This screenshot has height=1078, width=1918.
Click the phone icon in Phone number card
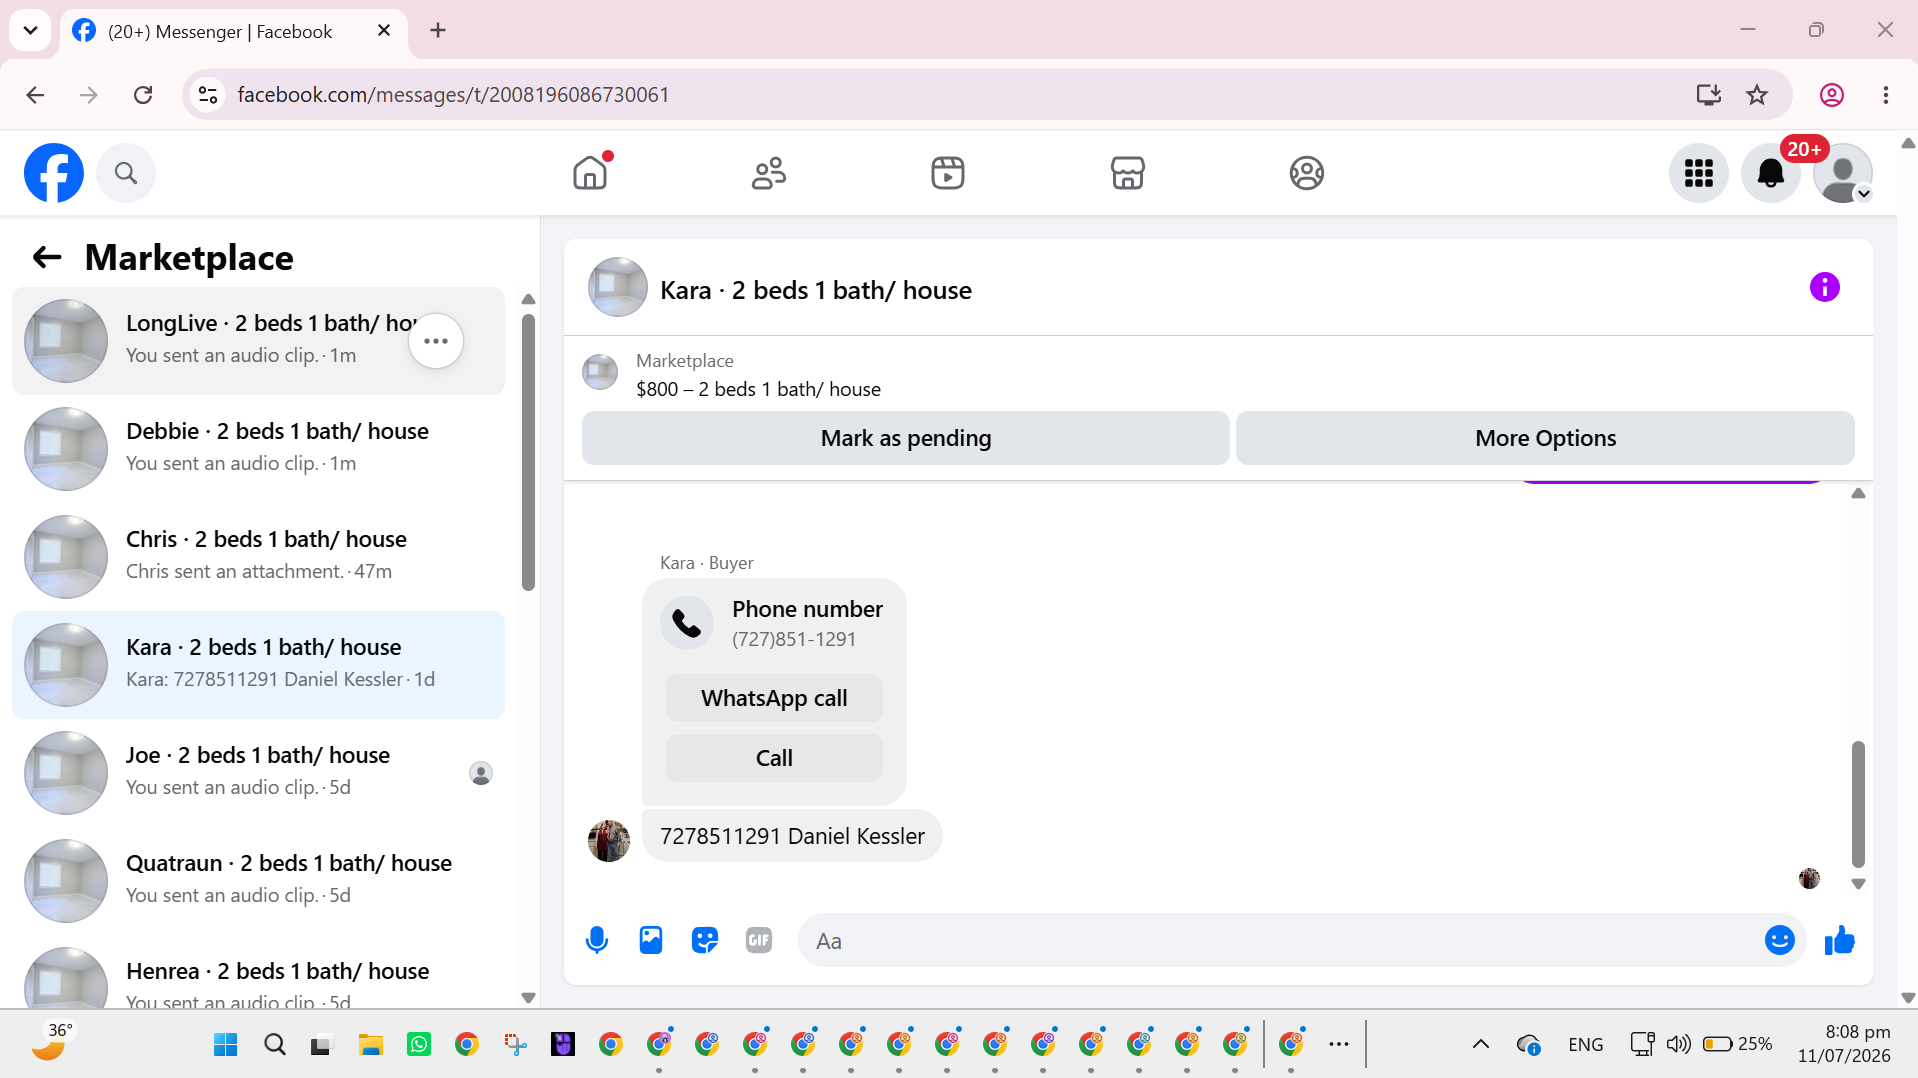[687, 623]
